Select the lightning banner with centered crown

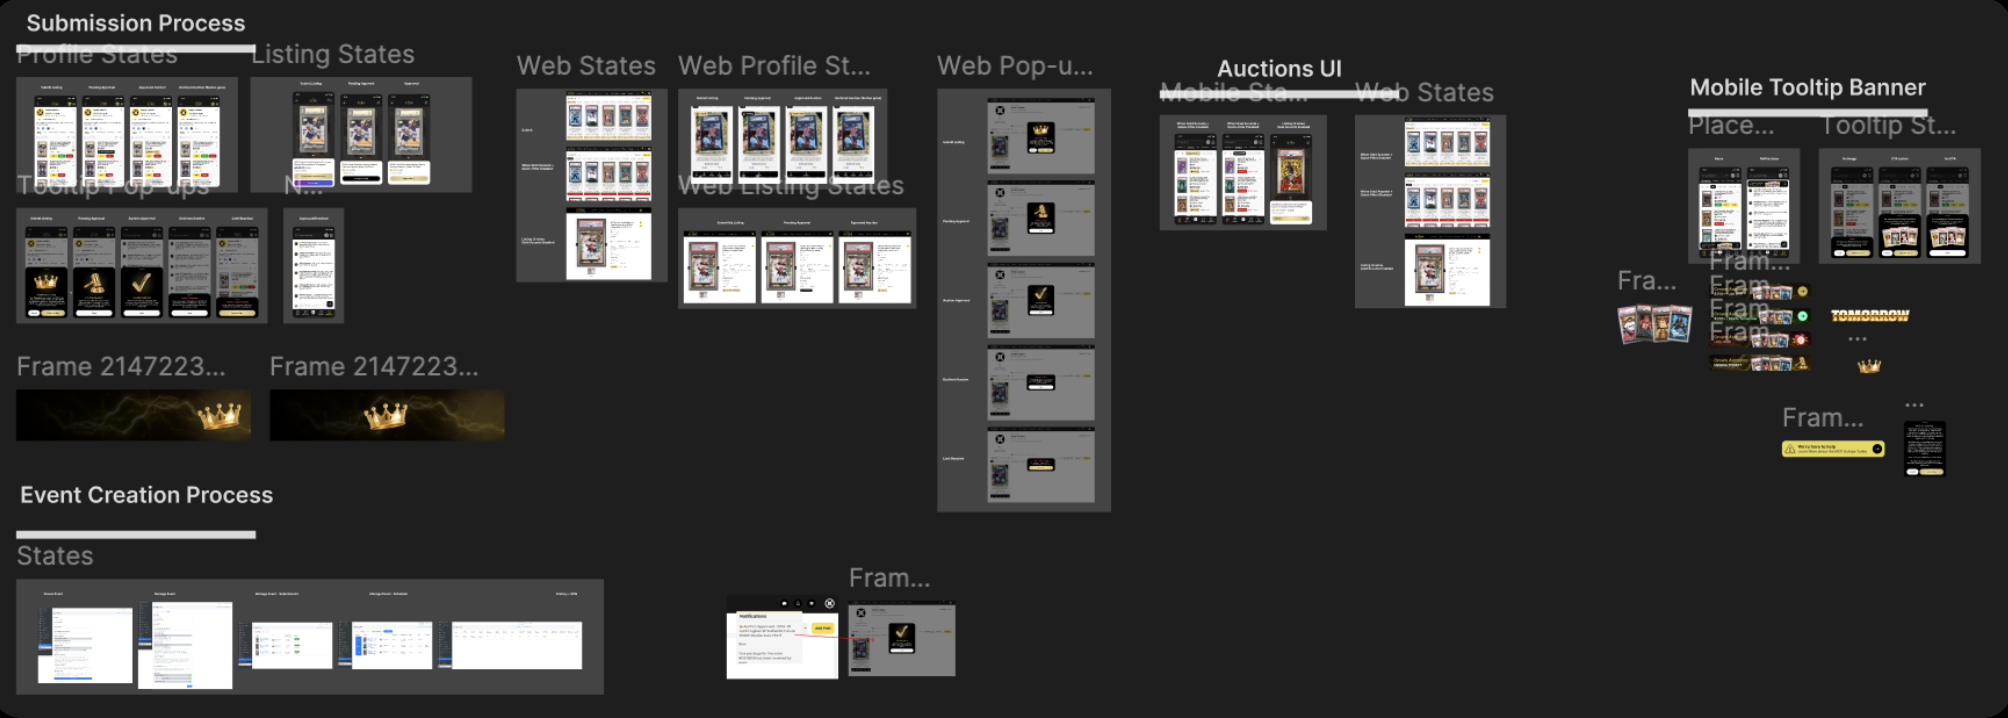pos(387,415)
